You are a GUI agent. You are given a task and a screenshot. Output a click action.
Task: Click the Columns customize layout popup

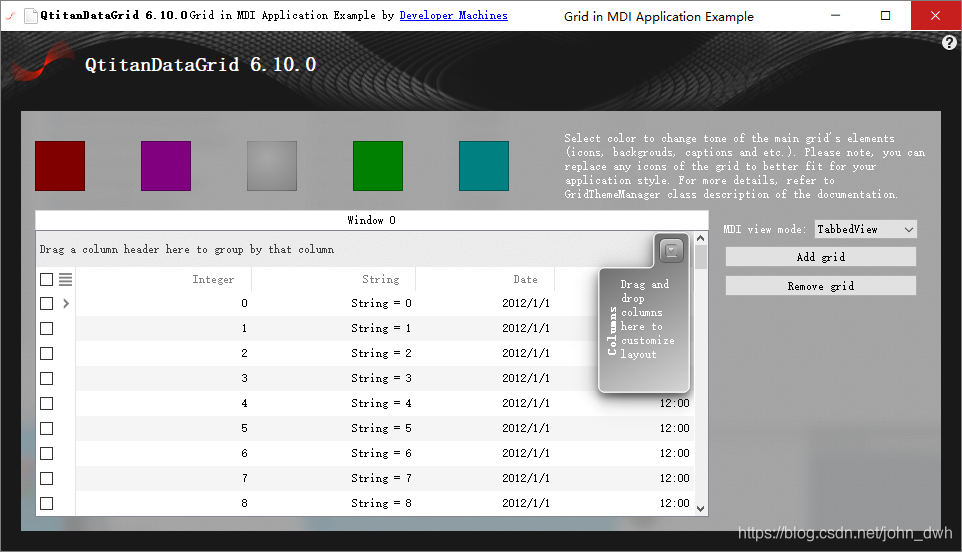pyautogui.click(x=644, y=330)
